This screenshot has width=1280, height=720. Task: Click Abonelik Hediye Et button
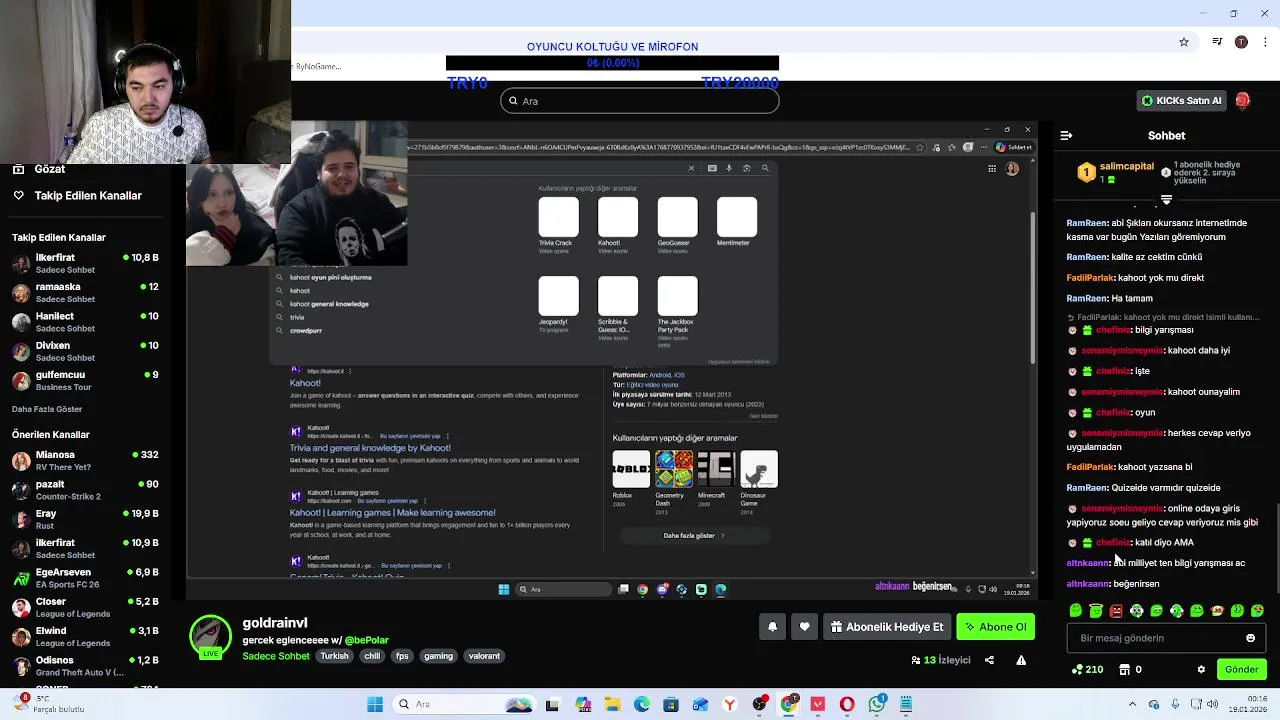point(887,627)
